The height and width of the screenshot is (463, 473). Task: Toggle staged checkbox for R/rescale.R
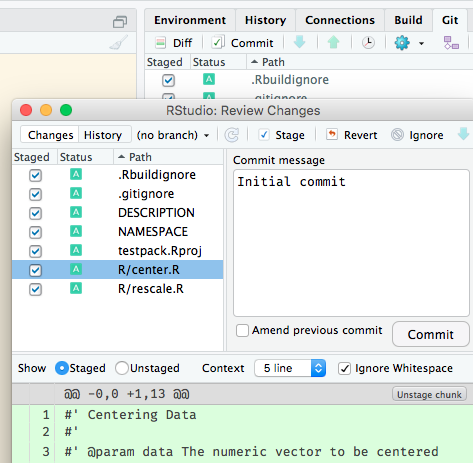click(35, 289)
